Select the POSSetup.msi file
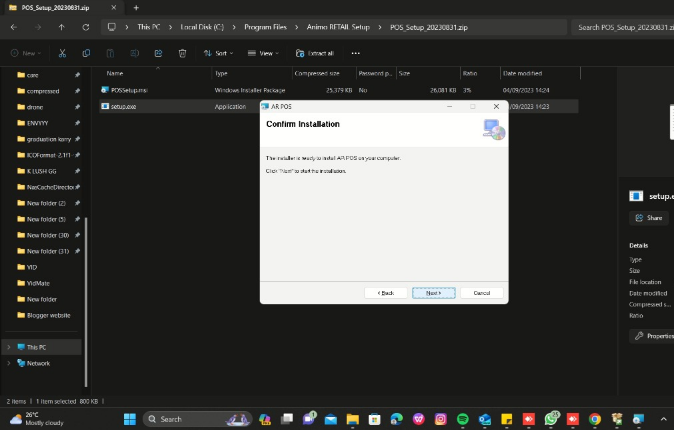The width and height of the screenshot is (674, 430). [x=129, y=90]
